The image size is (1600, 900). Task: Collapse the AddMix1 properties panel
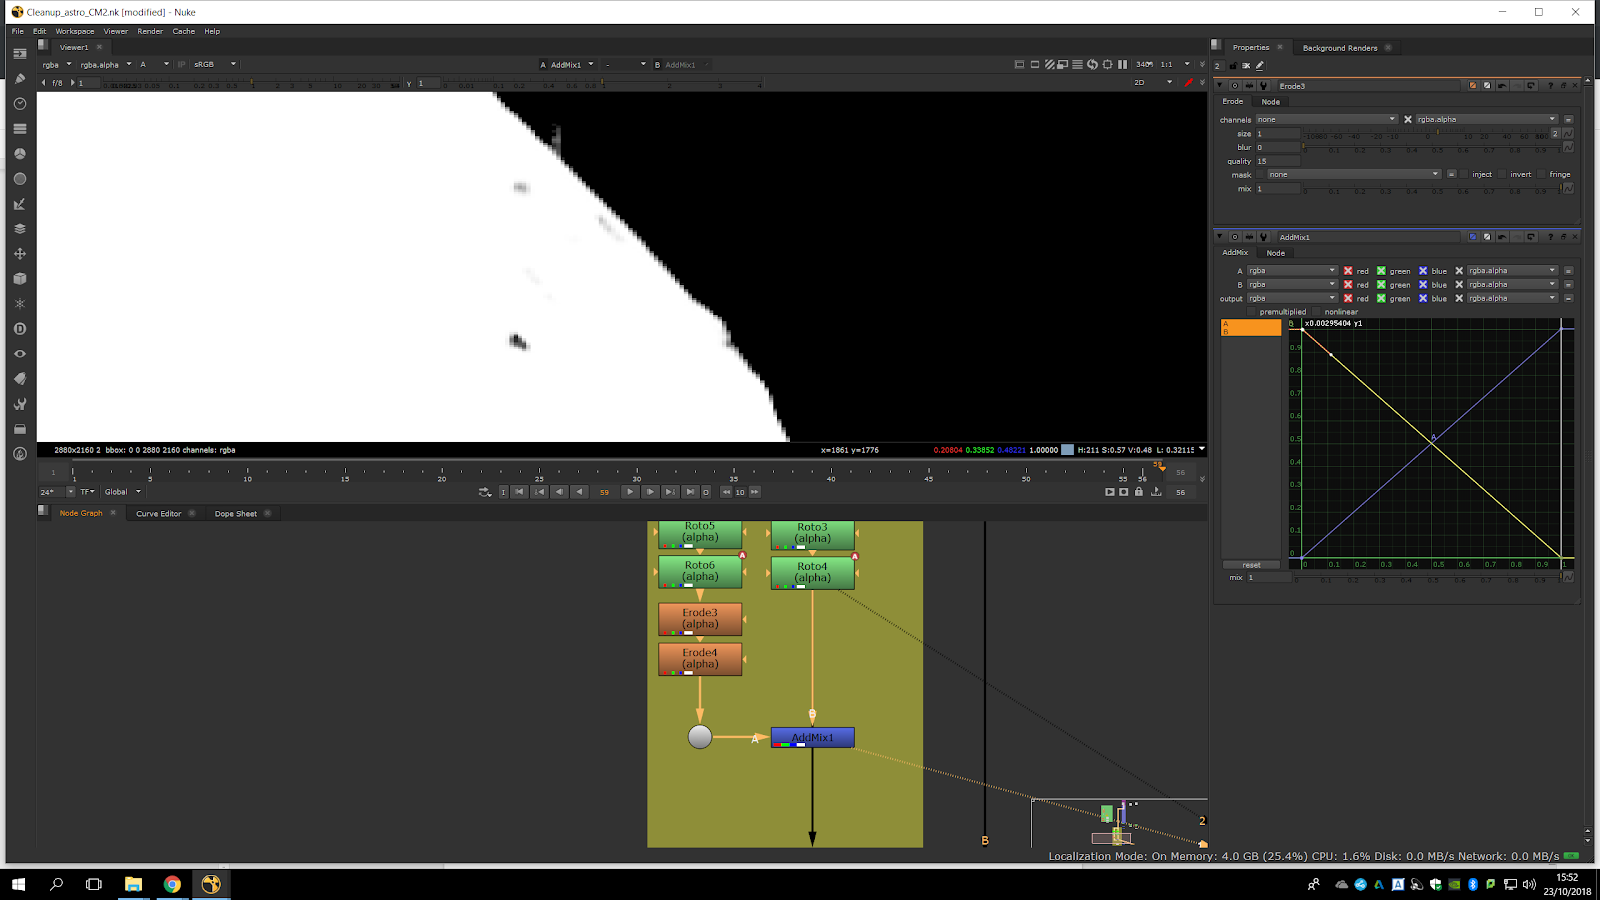point(1219,237)
